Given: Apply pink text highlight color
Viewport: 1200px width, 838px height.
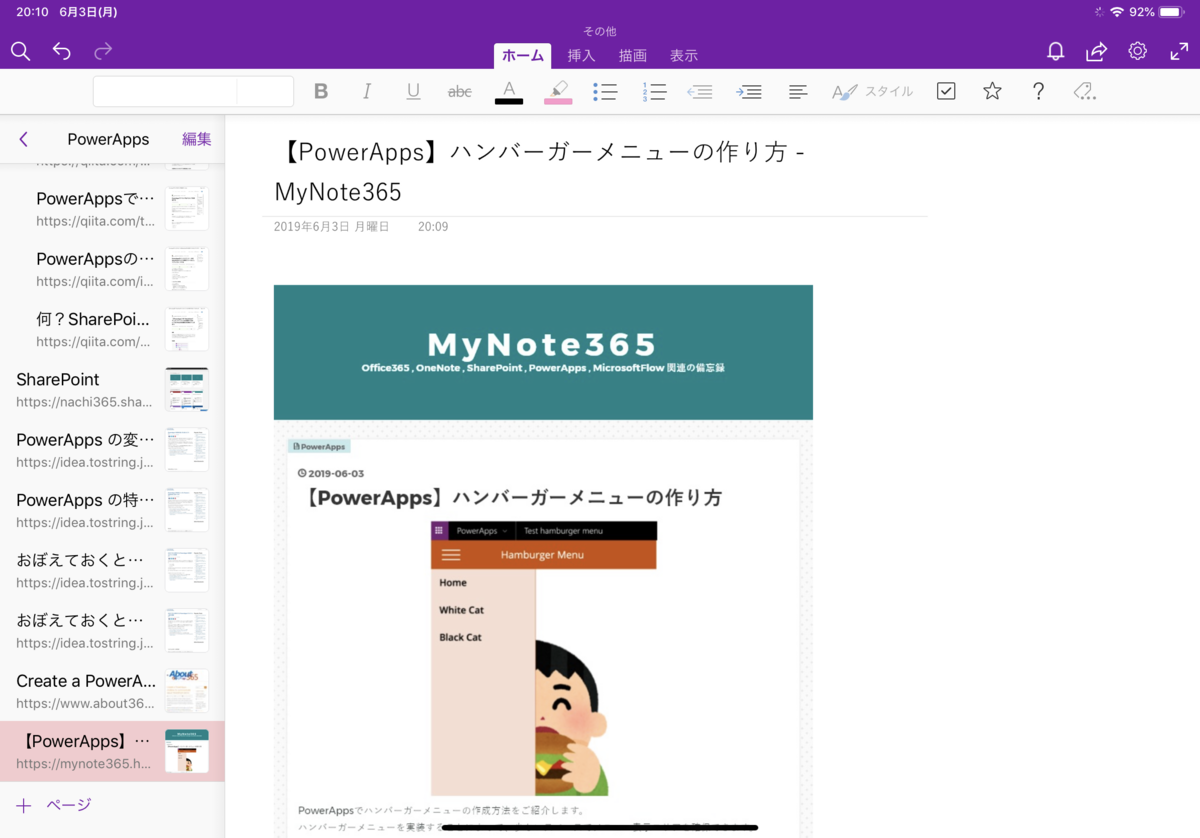Looking at the screenshot, I should point(558,91).
